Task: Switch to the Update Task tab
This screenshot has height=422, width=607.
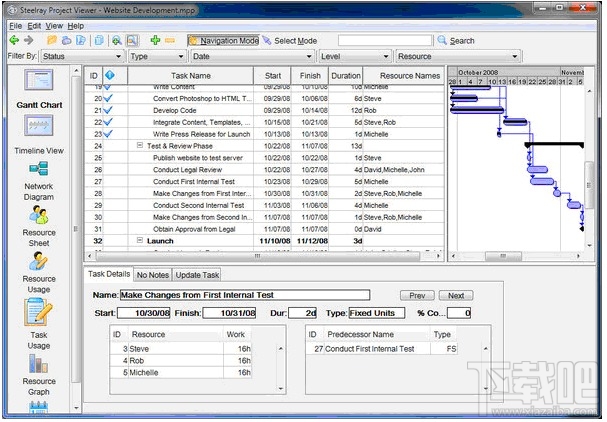Action: (197, 275)
